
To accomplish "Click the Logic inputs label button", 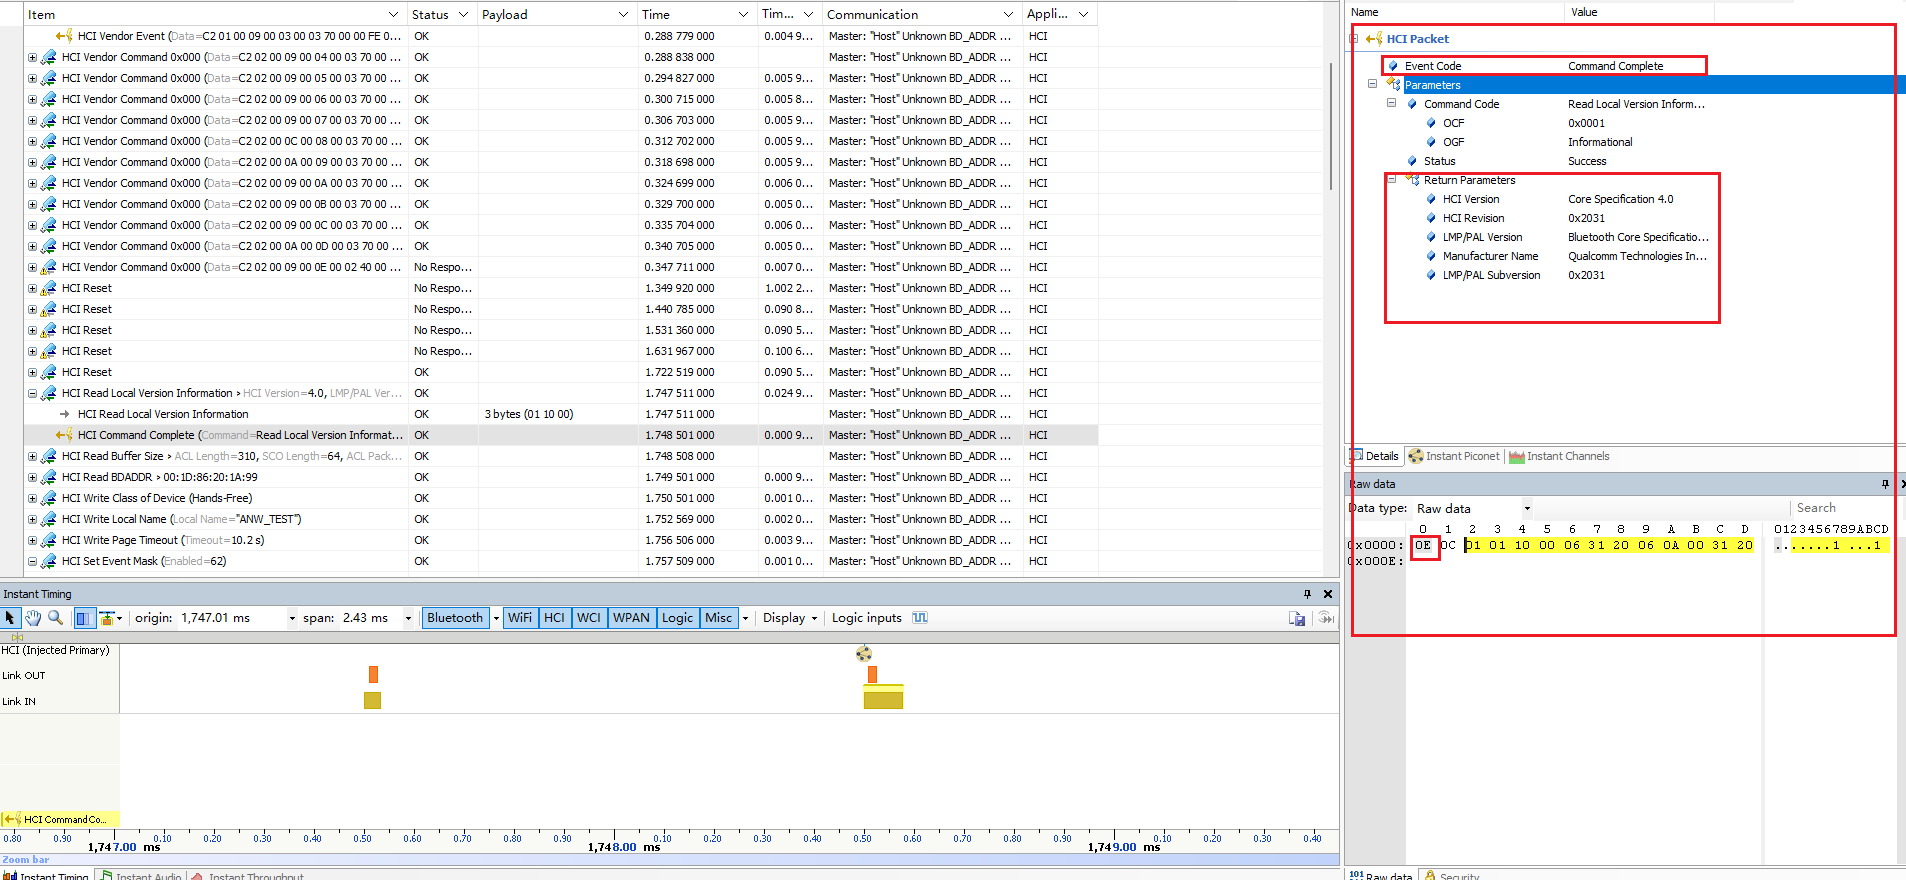I will [867, 618].
